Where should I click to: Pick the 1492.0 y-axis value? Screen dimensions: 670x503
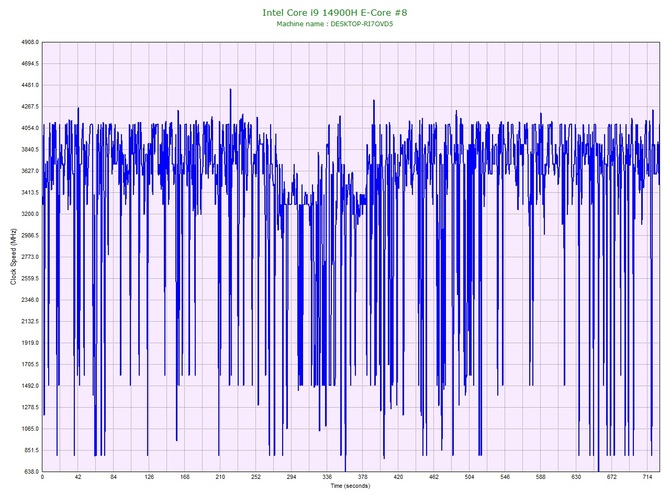[x=29, y=386]
